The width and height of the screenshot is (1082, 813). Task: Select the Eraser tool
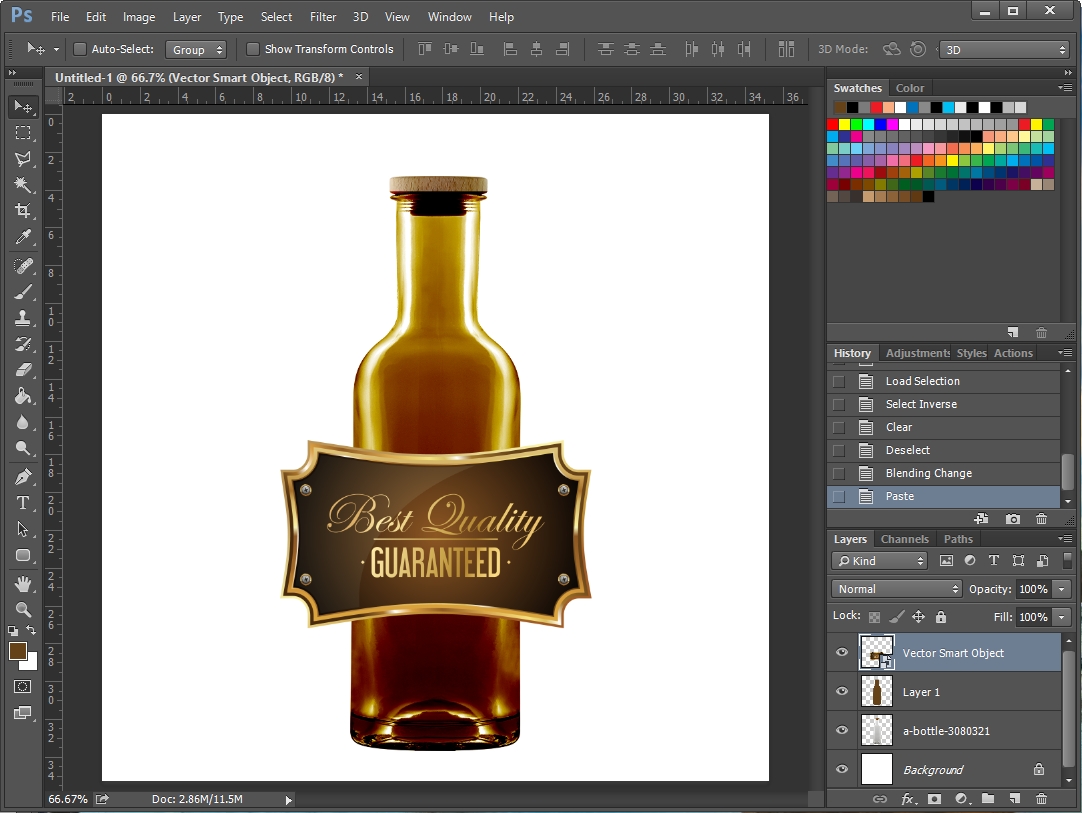23,370
